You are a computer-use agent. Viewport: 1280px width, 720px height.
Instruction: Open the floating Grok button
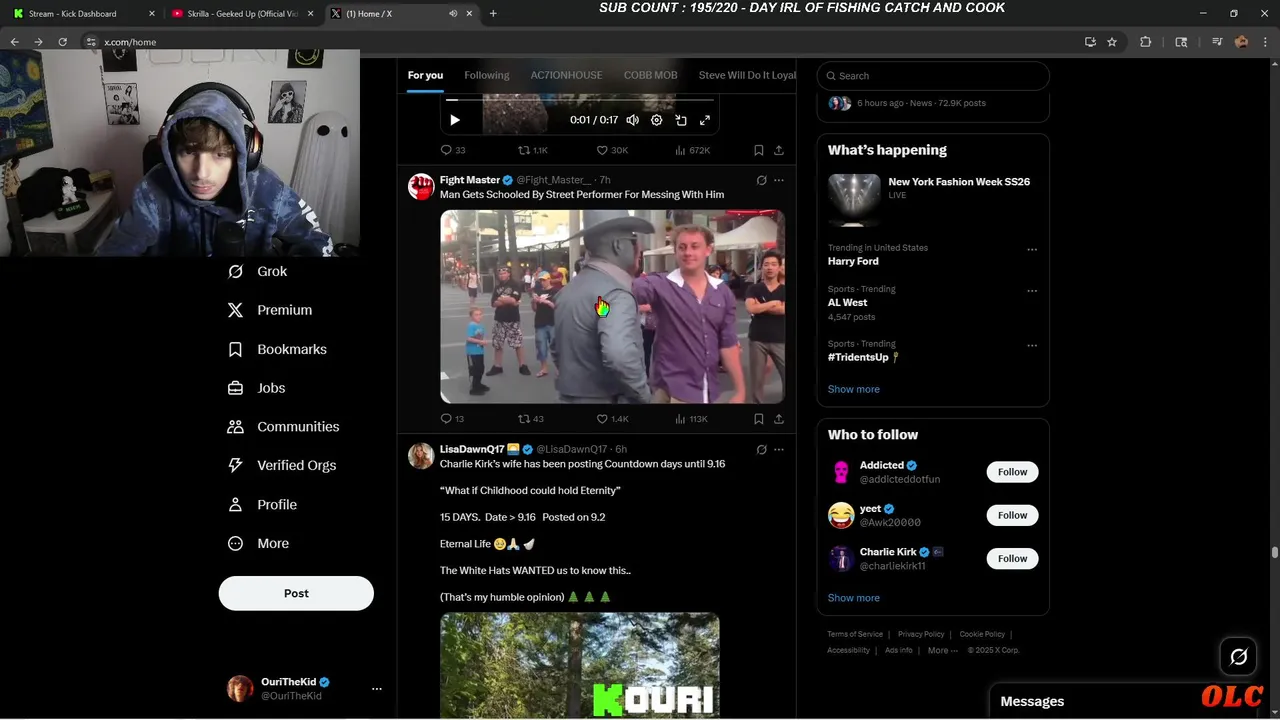click(x=1238, y=657)
